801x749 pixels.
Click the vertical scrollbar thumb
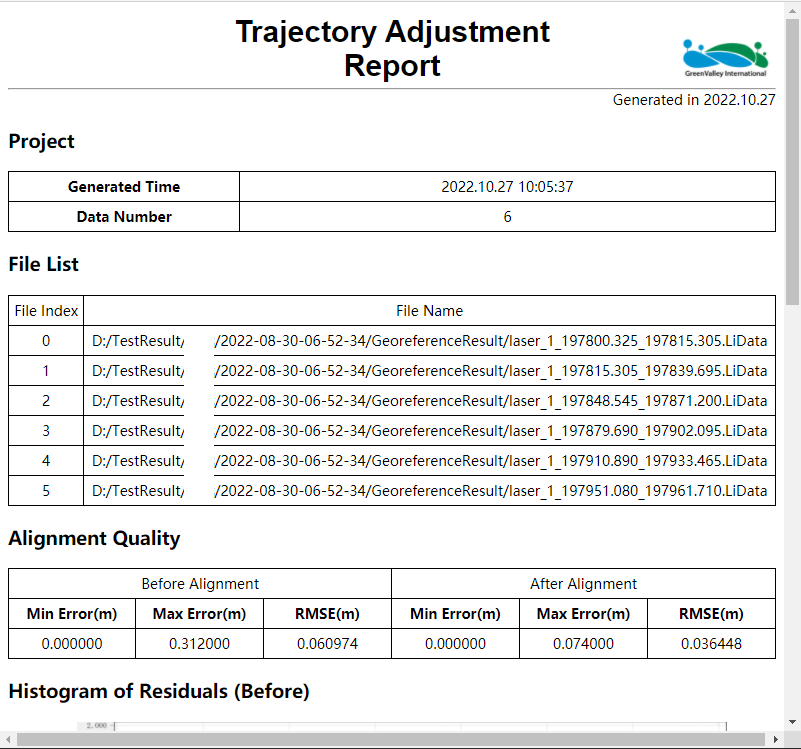792,162
